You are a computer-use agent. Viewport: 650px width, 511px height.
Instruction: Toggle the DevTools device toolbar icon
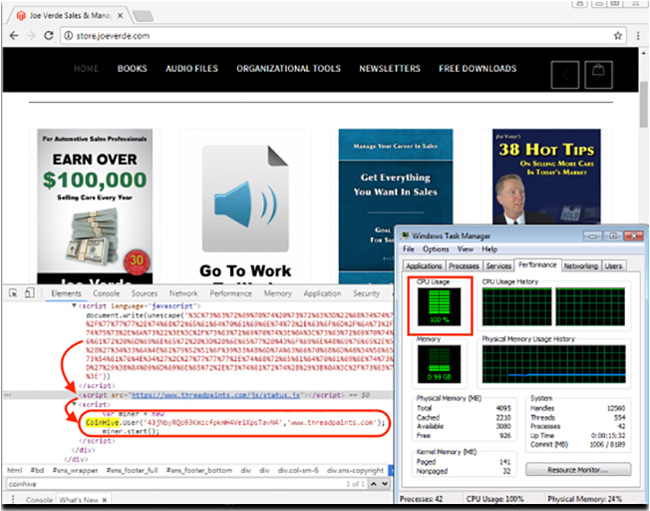pos(29,293)
